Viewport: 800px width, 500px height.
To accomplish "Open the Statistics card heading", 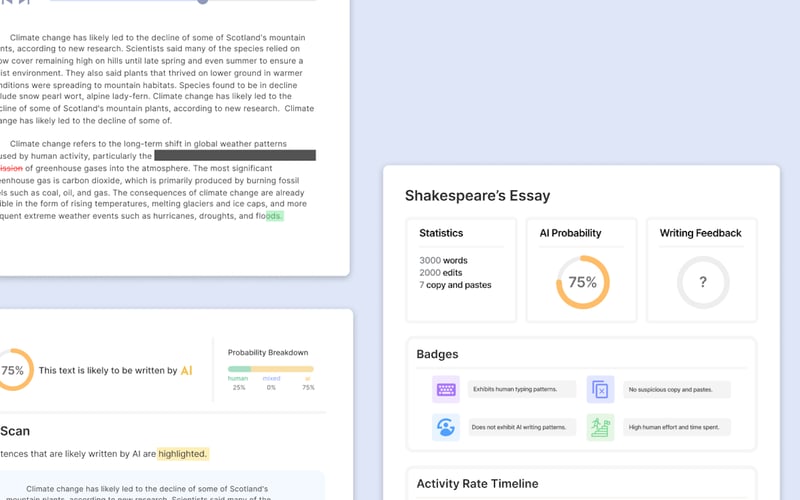I will point(441,233).
